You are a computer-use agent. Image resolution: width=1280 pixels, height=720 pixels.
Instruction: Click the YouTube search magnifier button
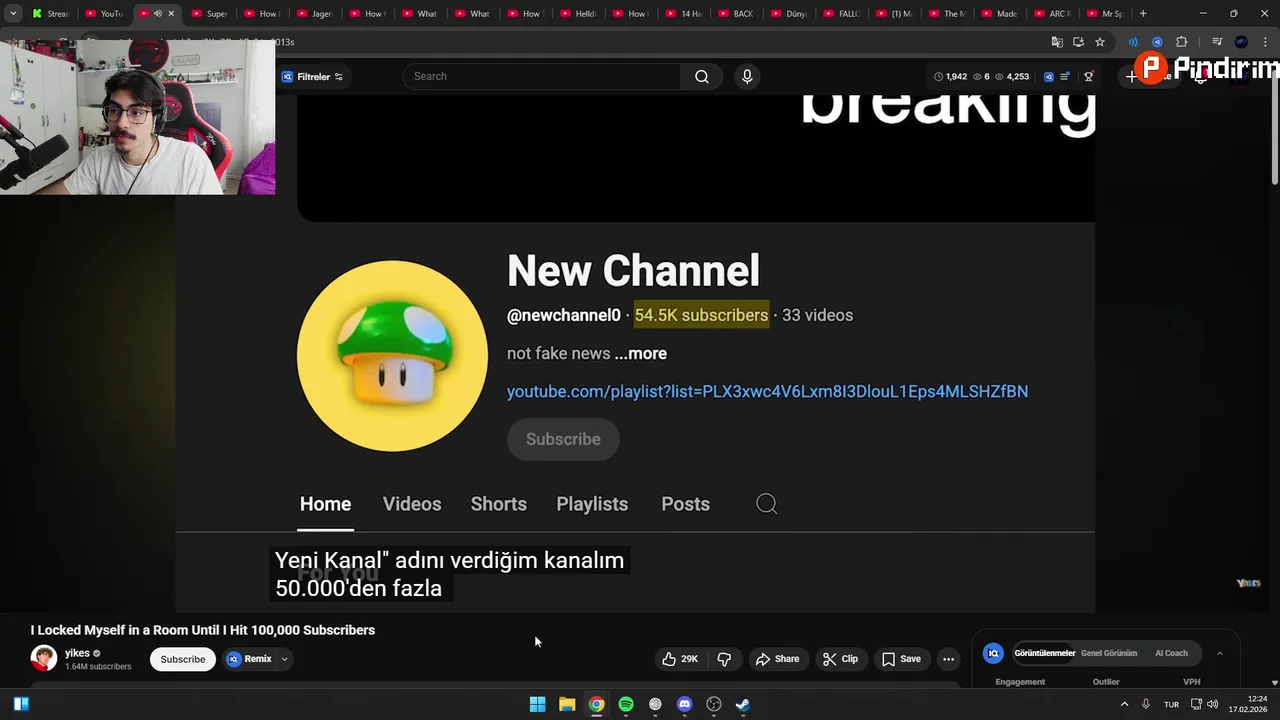click(x=702, y=77)
